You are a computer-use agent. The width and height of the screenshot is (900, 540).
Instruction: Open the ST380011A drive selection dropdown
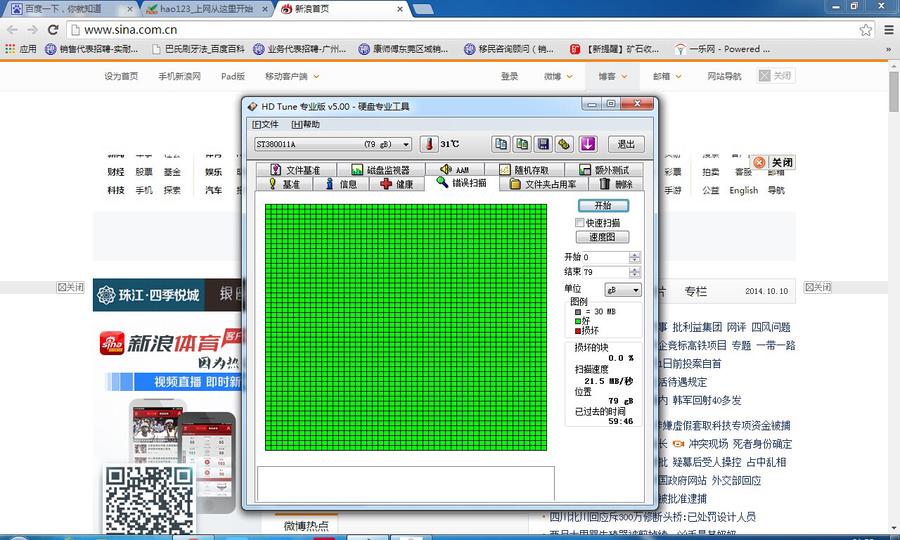tap(333, 144)
